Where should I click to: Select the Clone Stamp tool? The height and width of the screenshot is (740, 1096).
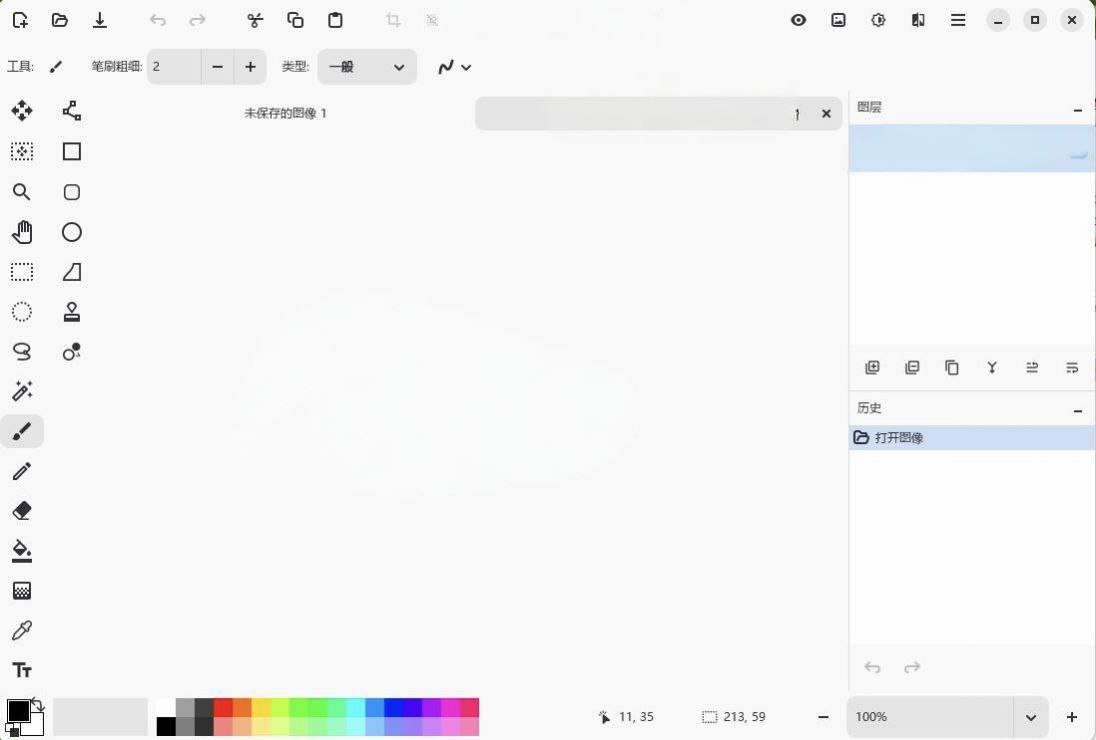click(x=71, y=312)
